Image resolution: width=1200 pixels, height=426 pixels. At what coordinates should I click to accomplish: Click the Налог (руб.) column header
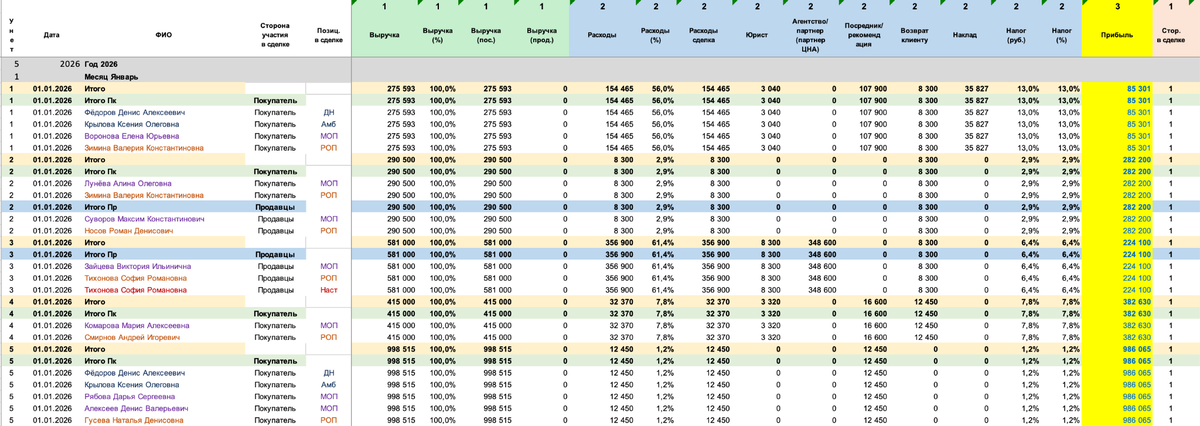click(1018, 34)
